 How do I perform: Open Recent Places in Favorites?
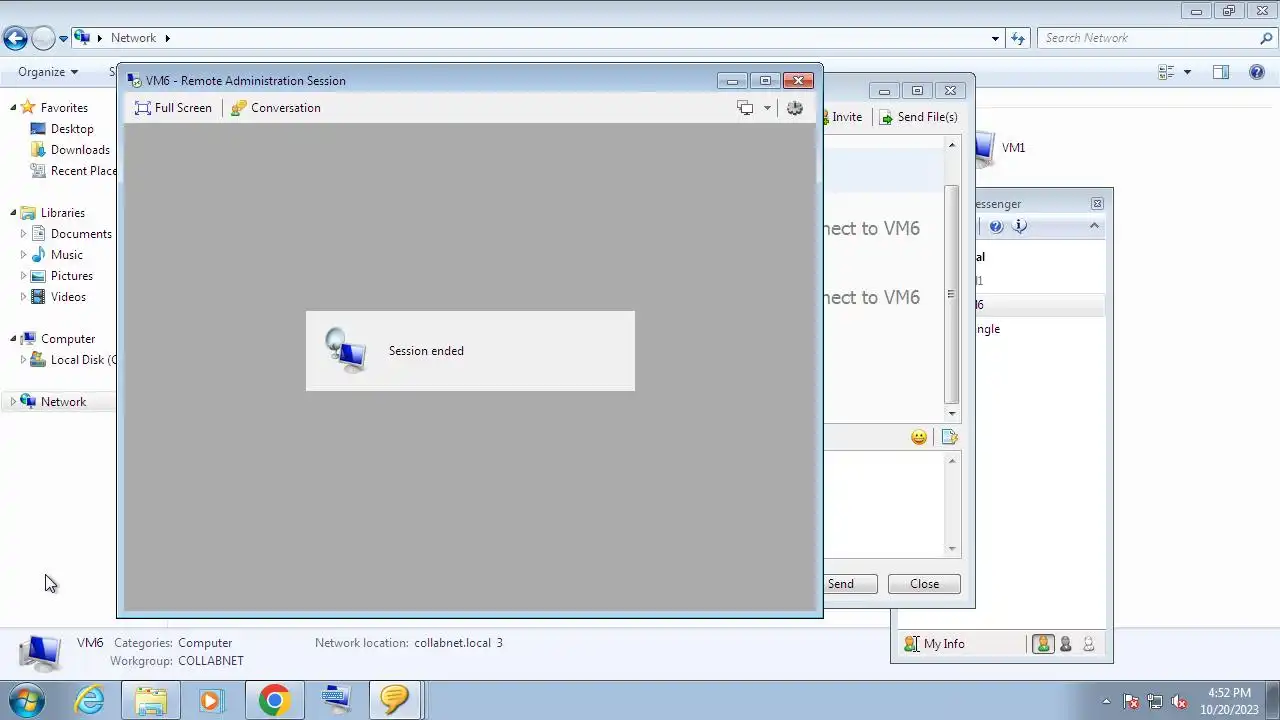[82, 171]
